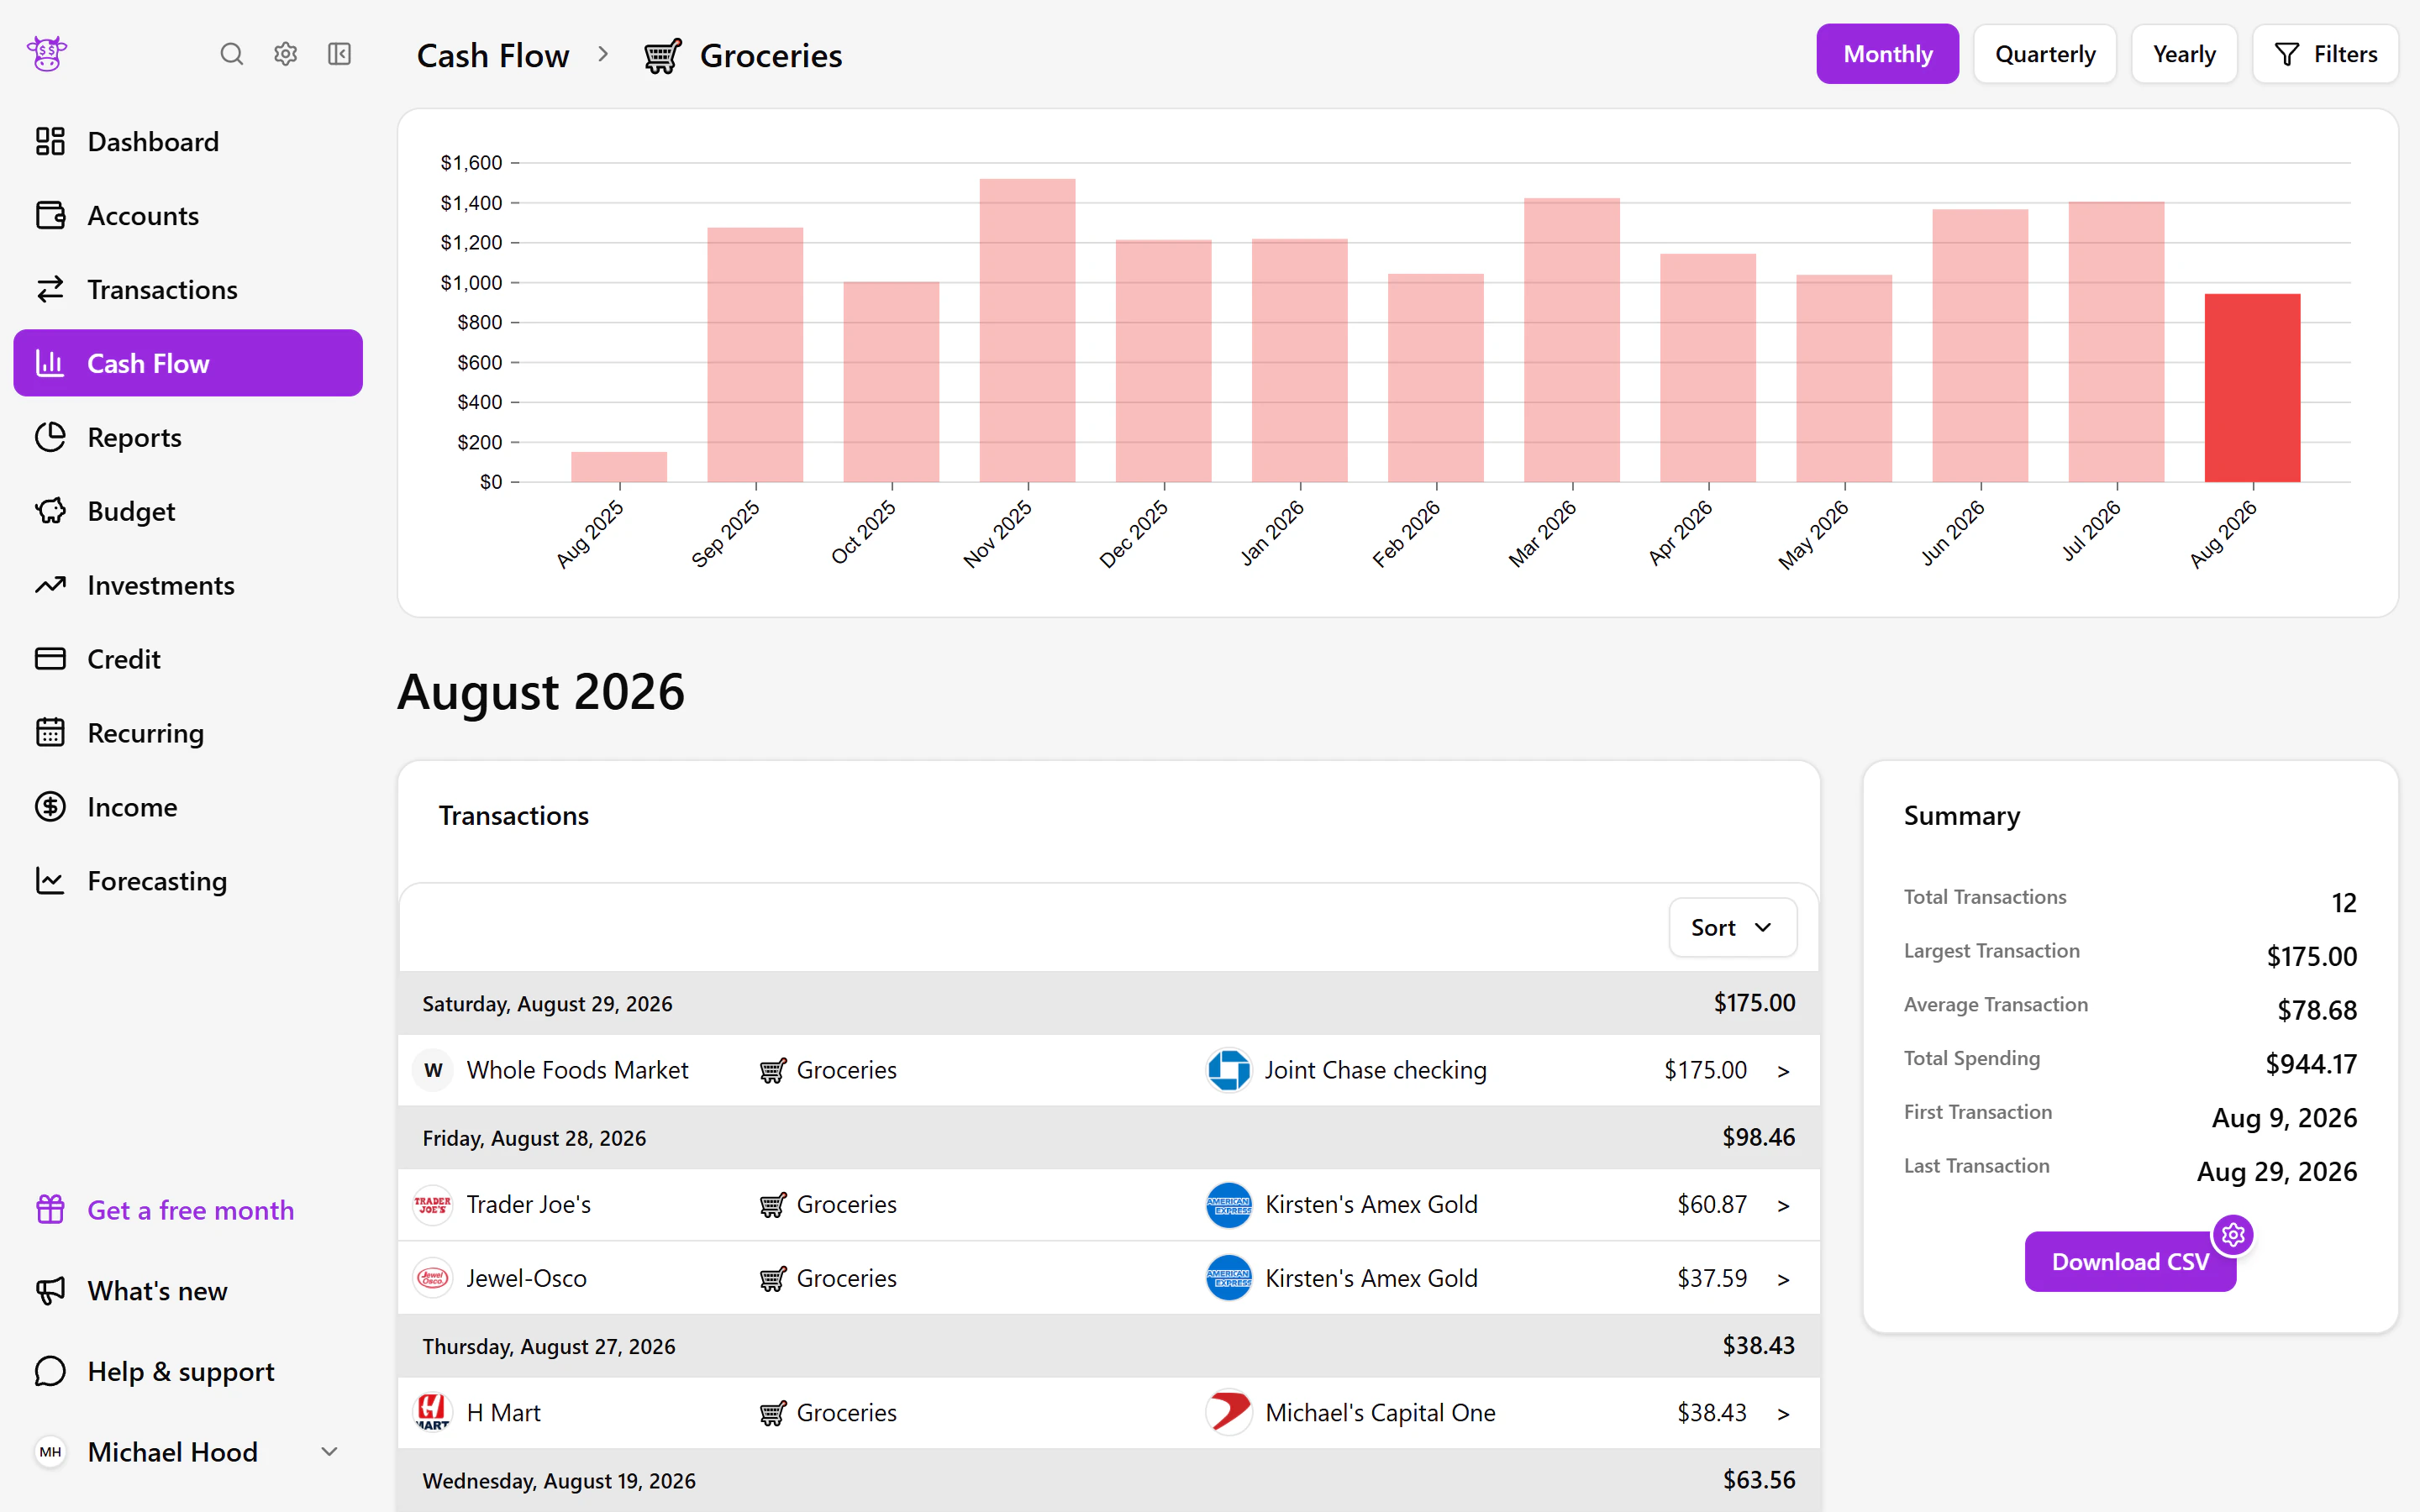This screenshot has width=2420, height=1512.
Task: Expand the Michael Hood account menu
Action: pos(329,1452)
